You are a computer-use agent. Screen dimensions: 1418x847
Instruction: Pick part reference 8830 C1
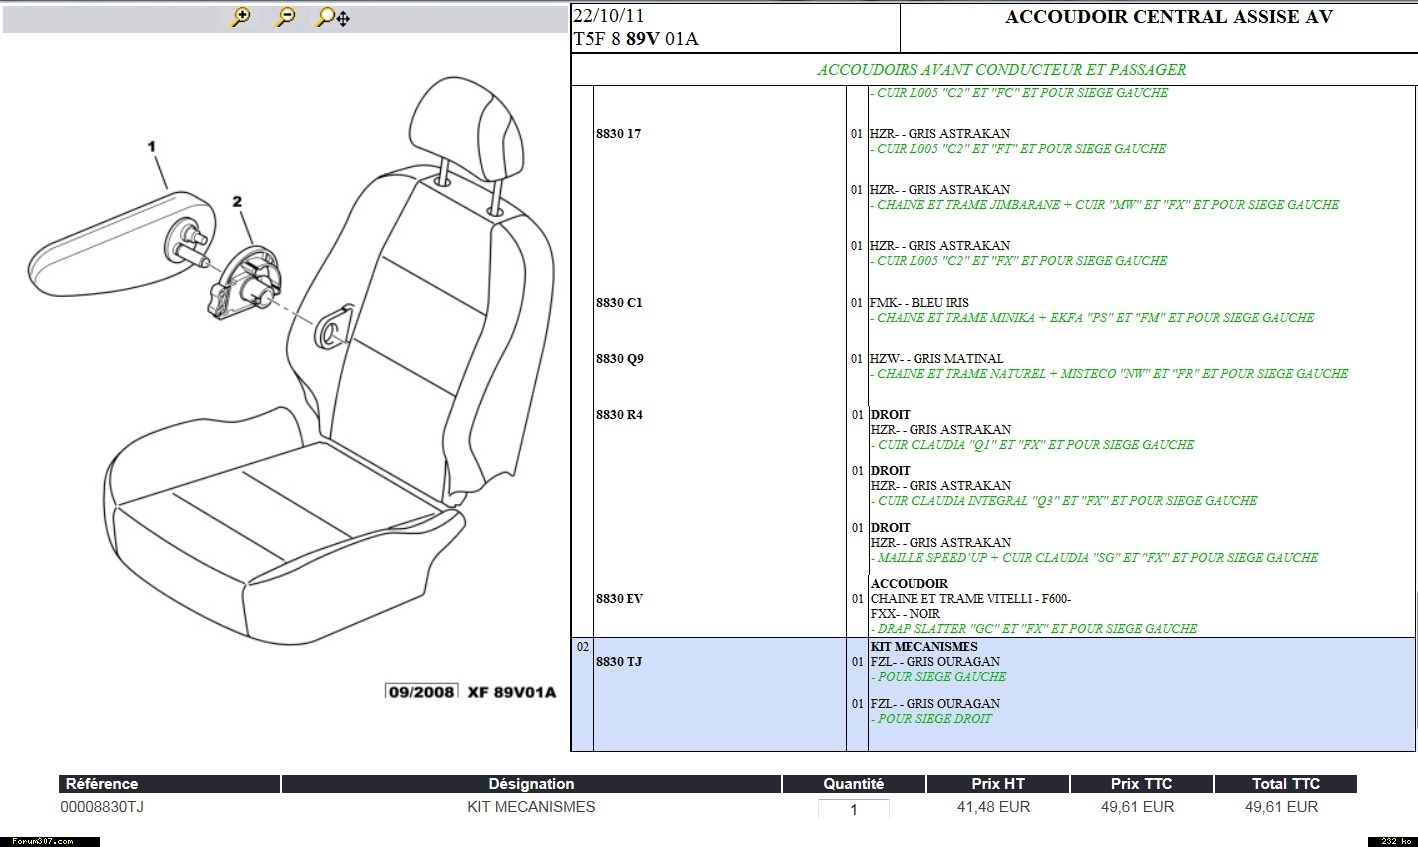pyautogui.click(x=618, y=303)
